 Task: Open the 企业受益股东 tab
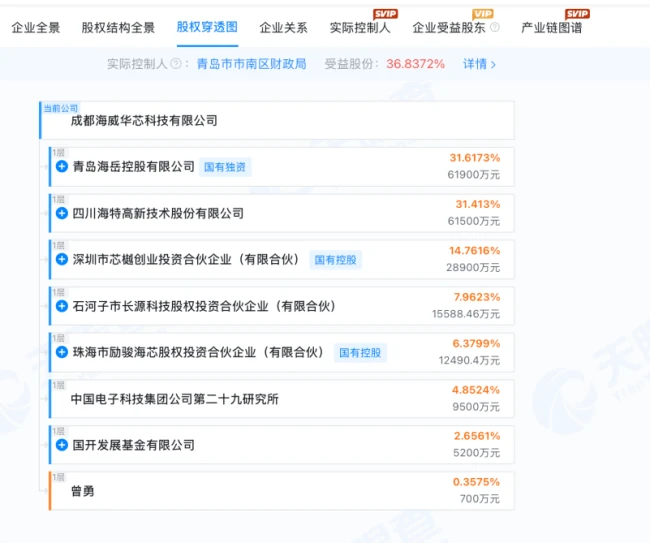pos(449,28)
